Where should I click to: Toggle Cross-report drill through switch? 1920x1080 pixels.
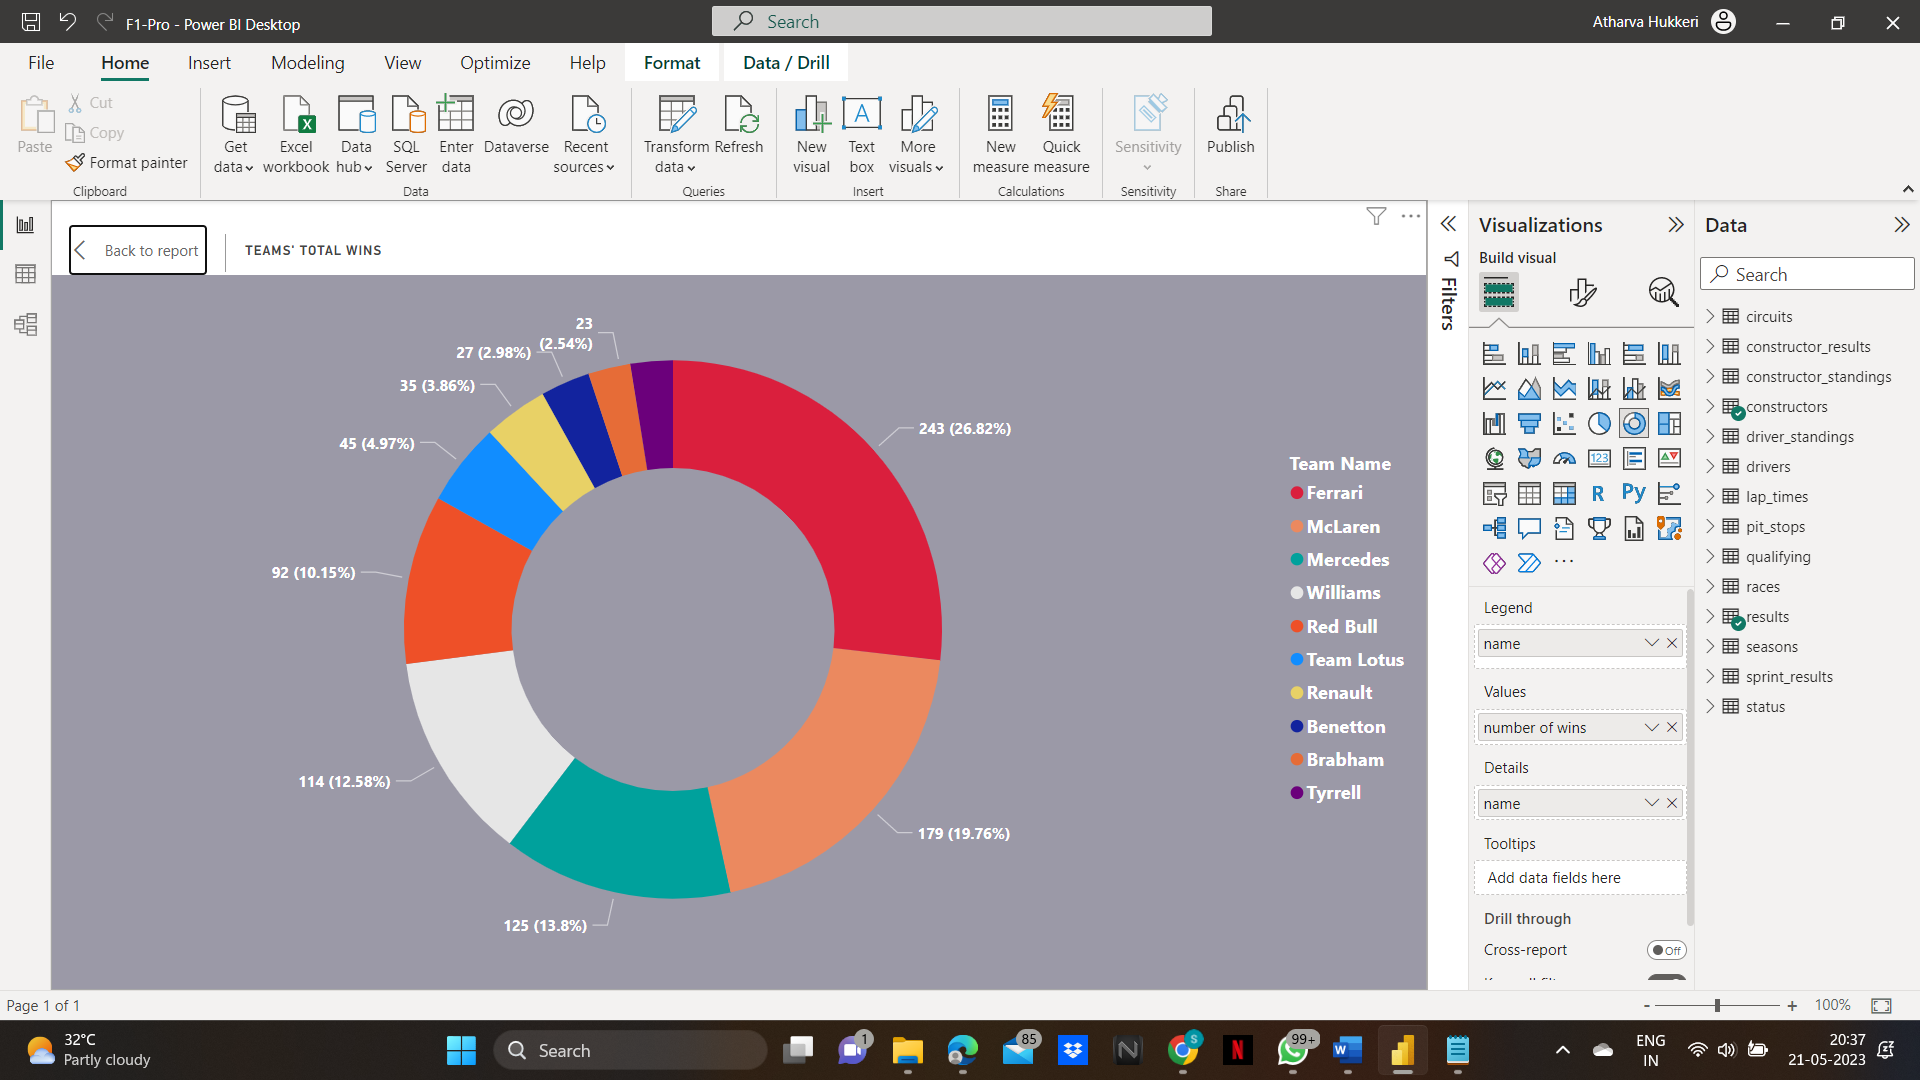click(1666, 950)
